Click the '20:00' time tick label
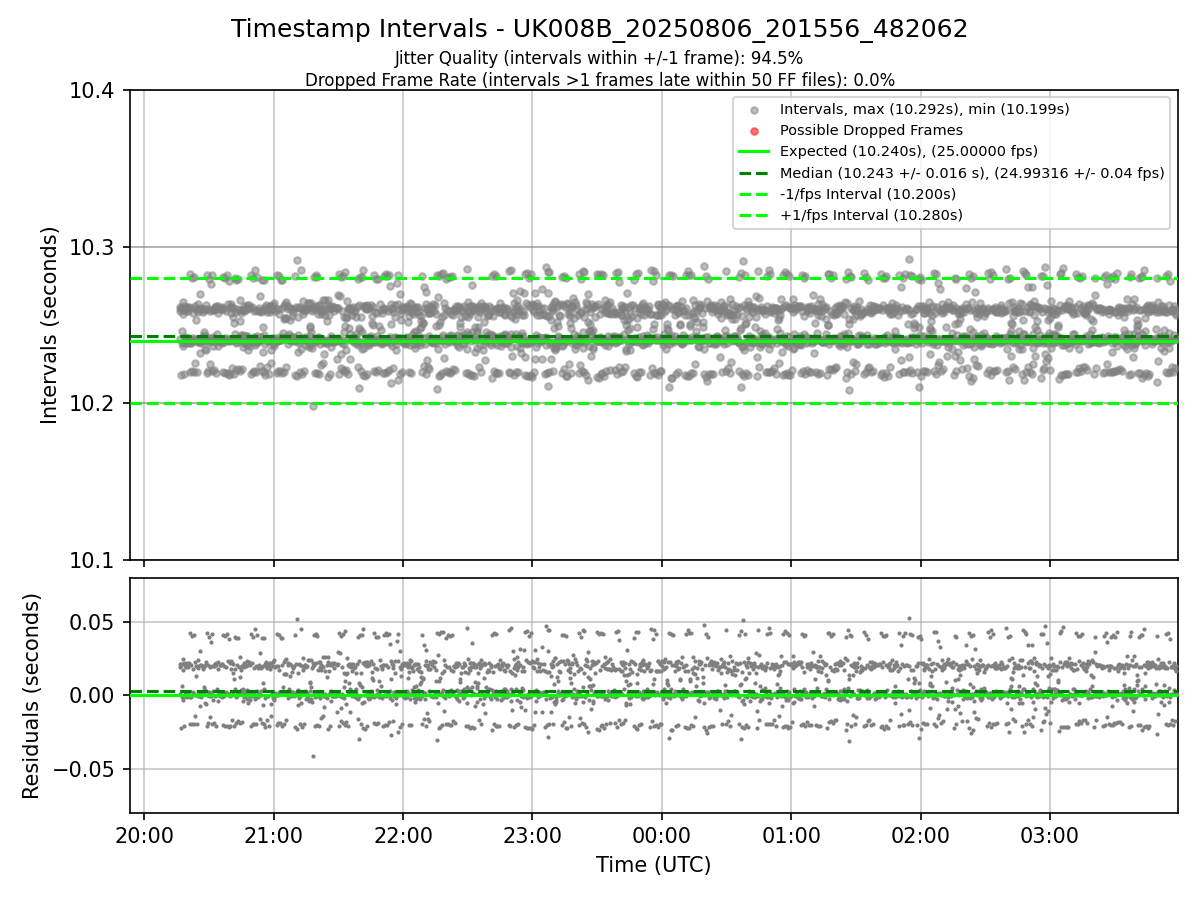 144,834
